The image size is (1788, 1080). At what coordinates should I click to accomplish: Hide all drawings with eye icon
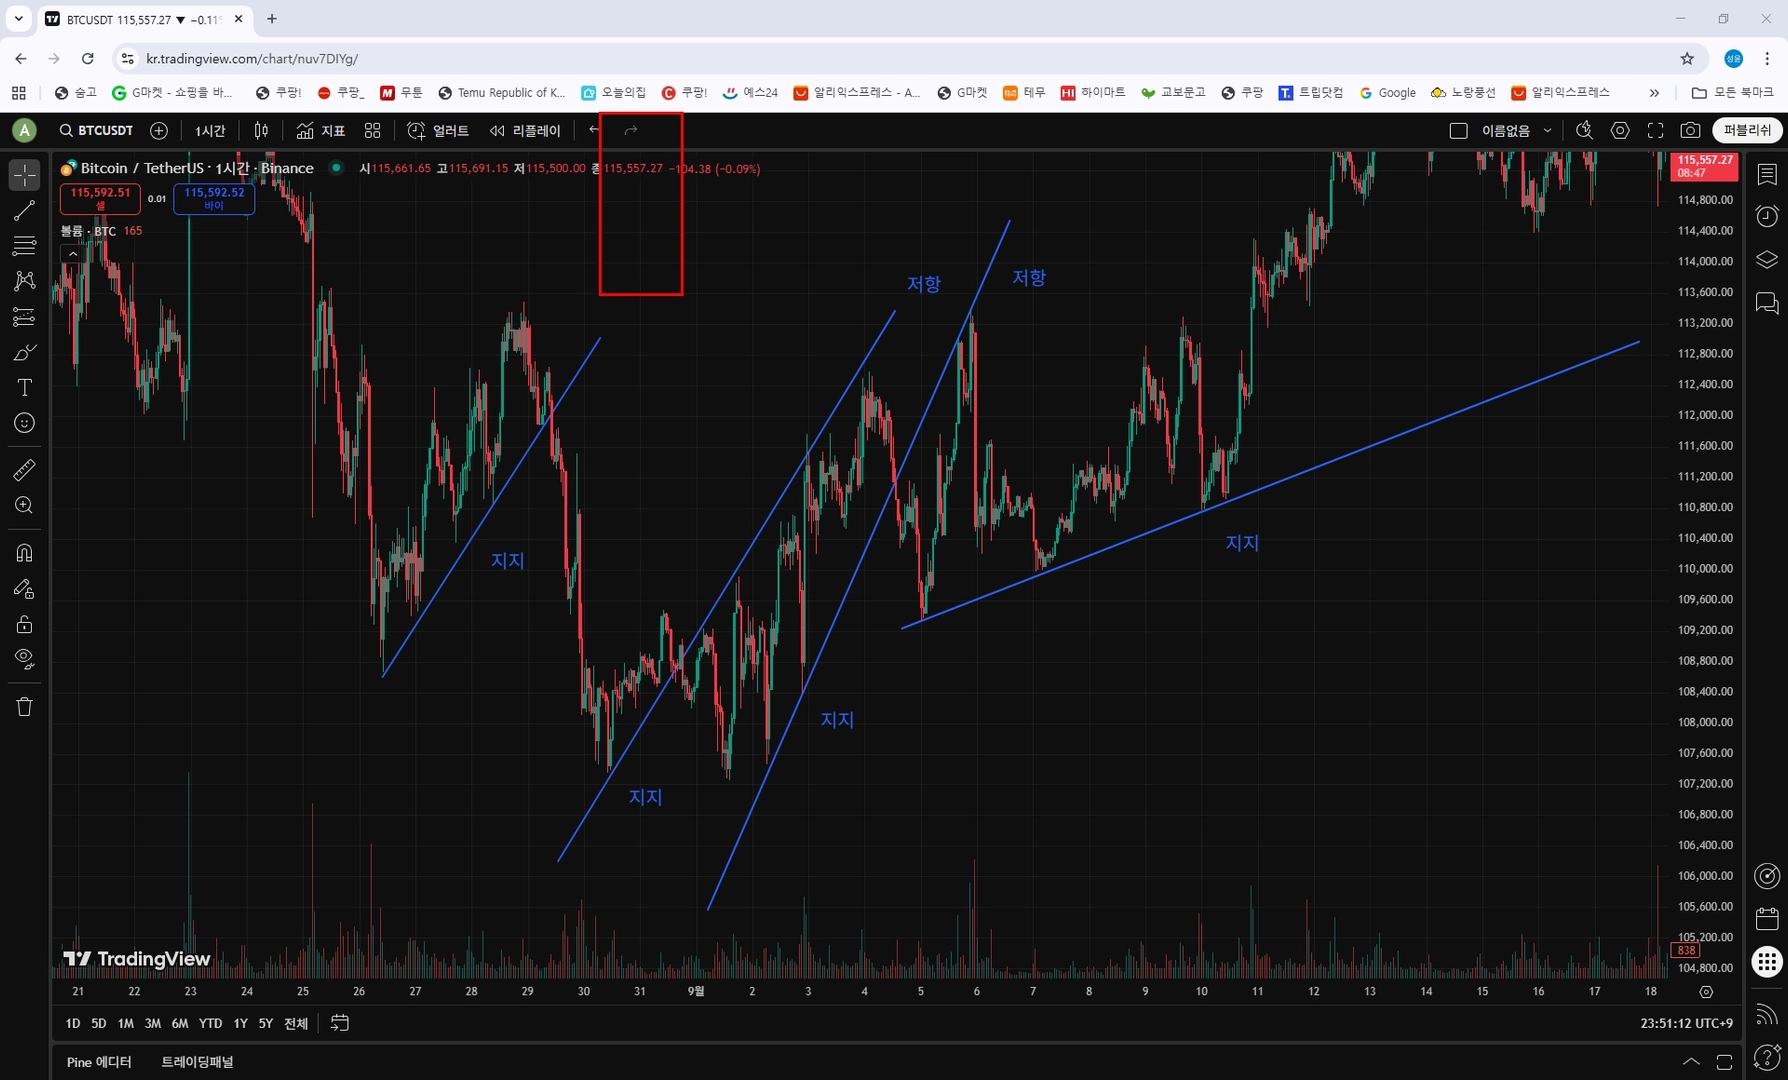tap(24, 659)
